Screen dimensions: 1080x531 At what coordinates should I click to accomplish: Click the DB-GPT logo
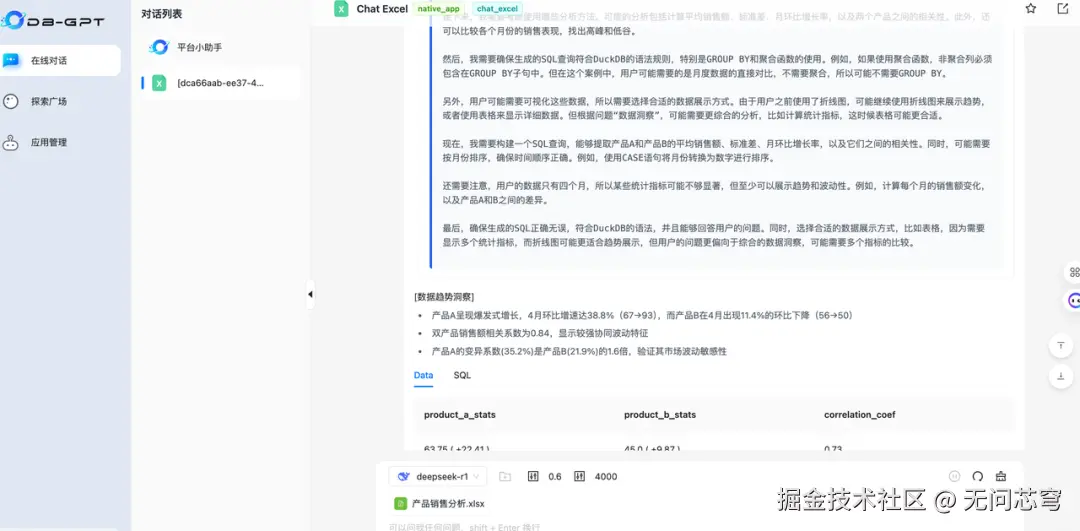pyautogui.click(x=52, y=21)
